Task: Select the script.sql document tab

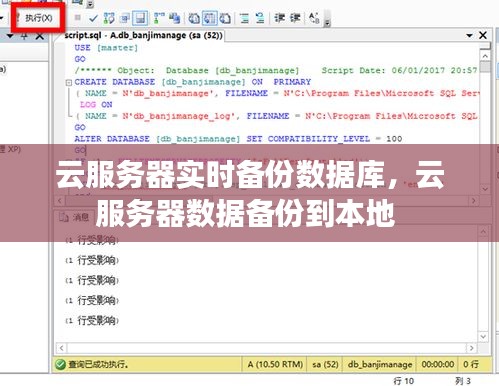Action: [x=143, y=35]
